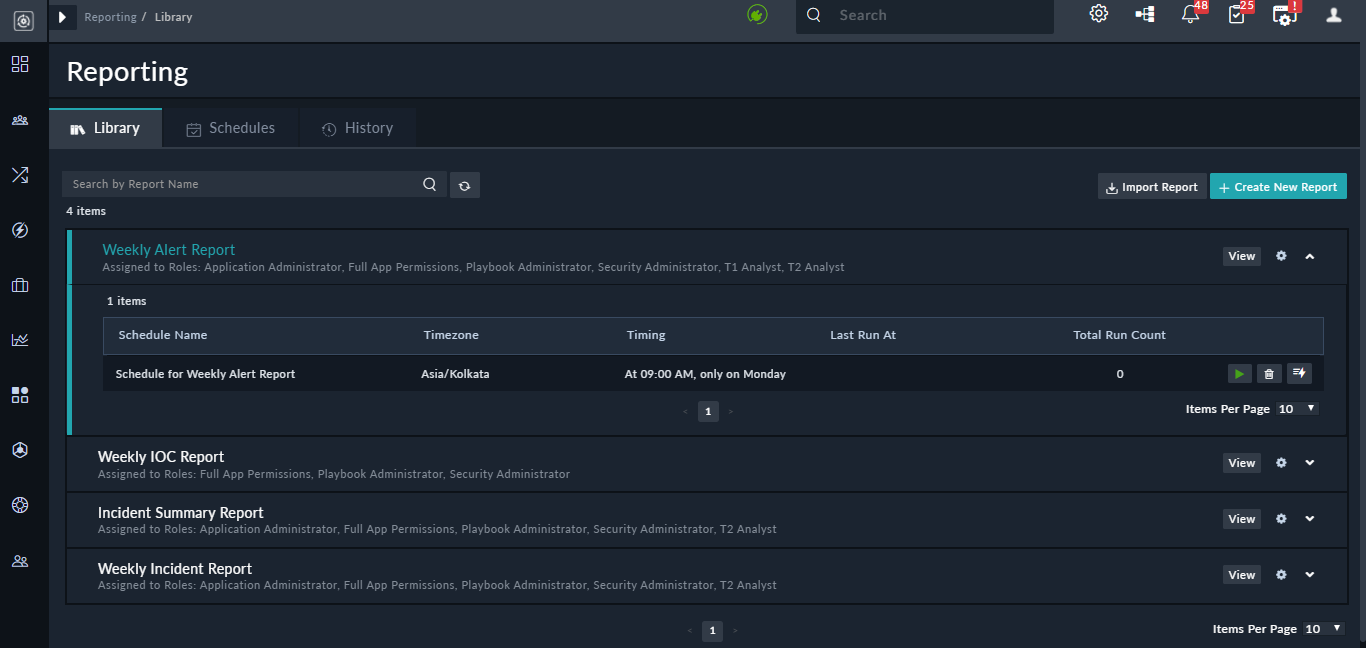Open the briefcase sidebar icon
This screenshot has height=648, width=1366.
tap(20, 285)
